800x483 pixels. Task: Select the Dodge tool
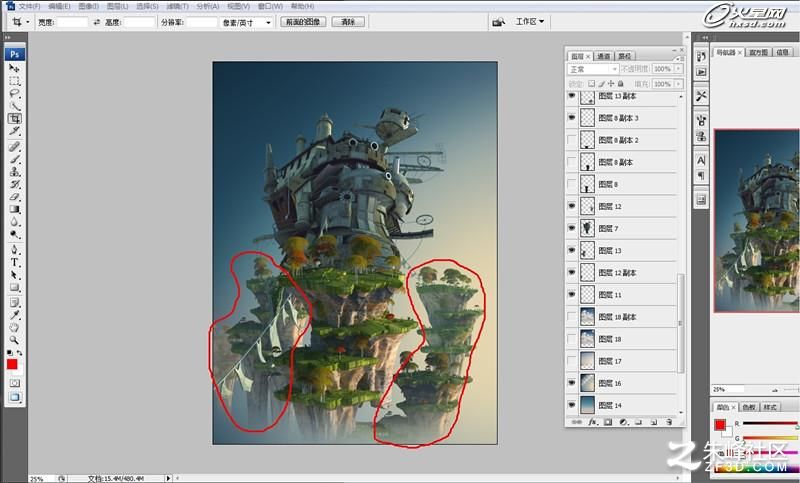point(14,234)
